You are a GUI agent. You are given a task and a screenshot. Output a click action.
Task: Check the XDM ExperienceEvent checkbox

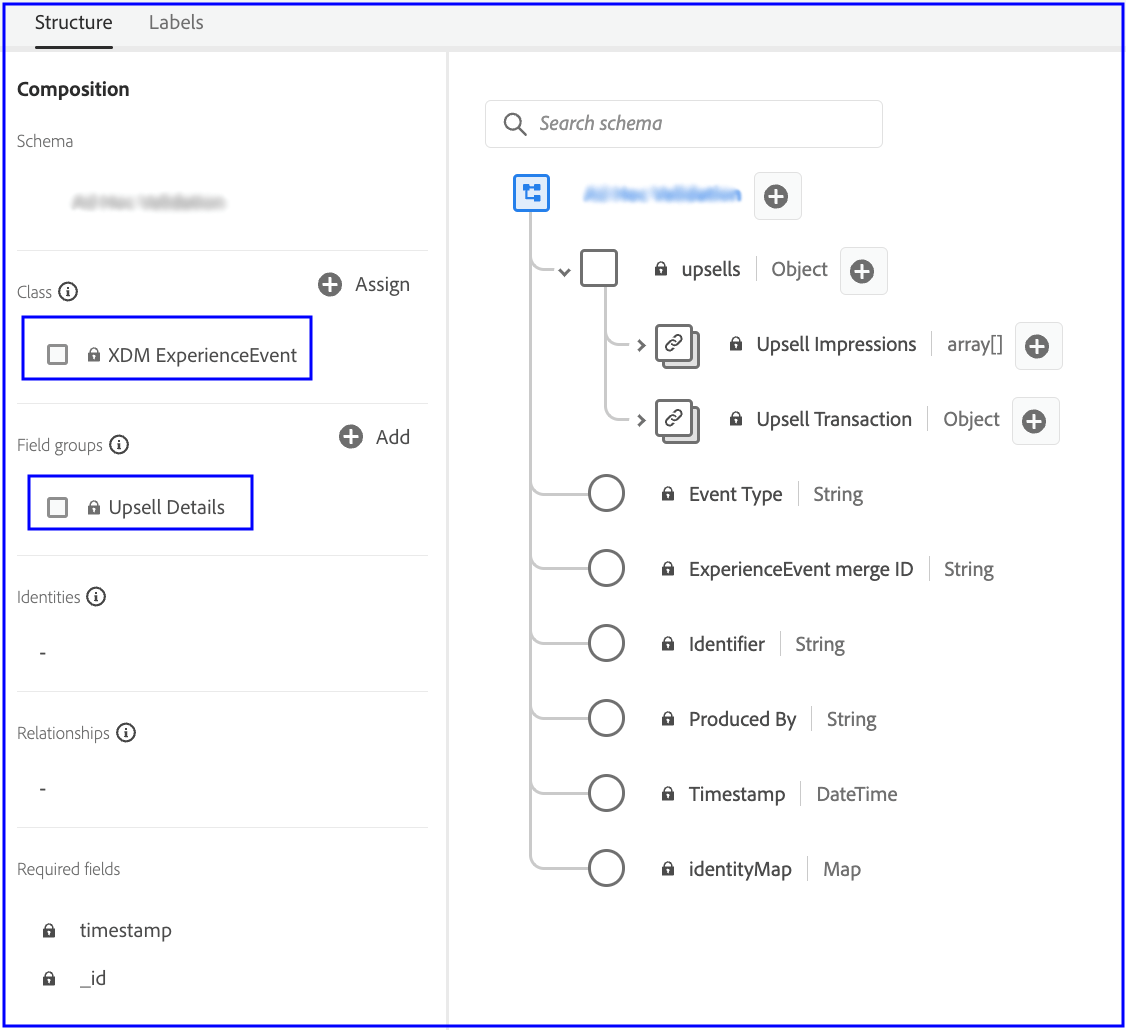58,355
